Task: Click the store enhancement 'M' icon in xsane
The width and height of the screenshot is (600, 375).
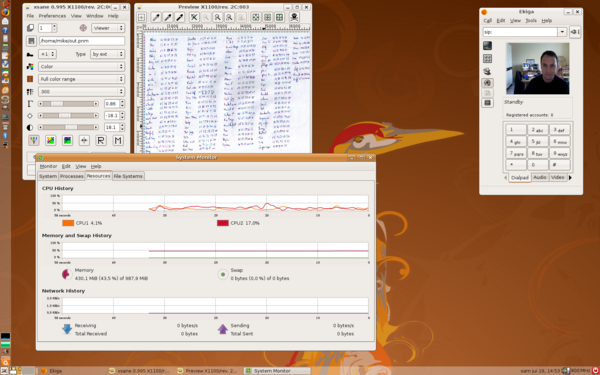Action: pyautogui.click(x=118, y=140)
